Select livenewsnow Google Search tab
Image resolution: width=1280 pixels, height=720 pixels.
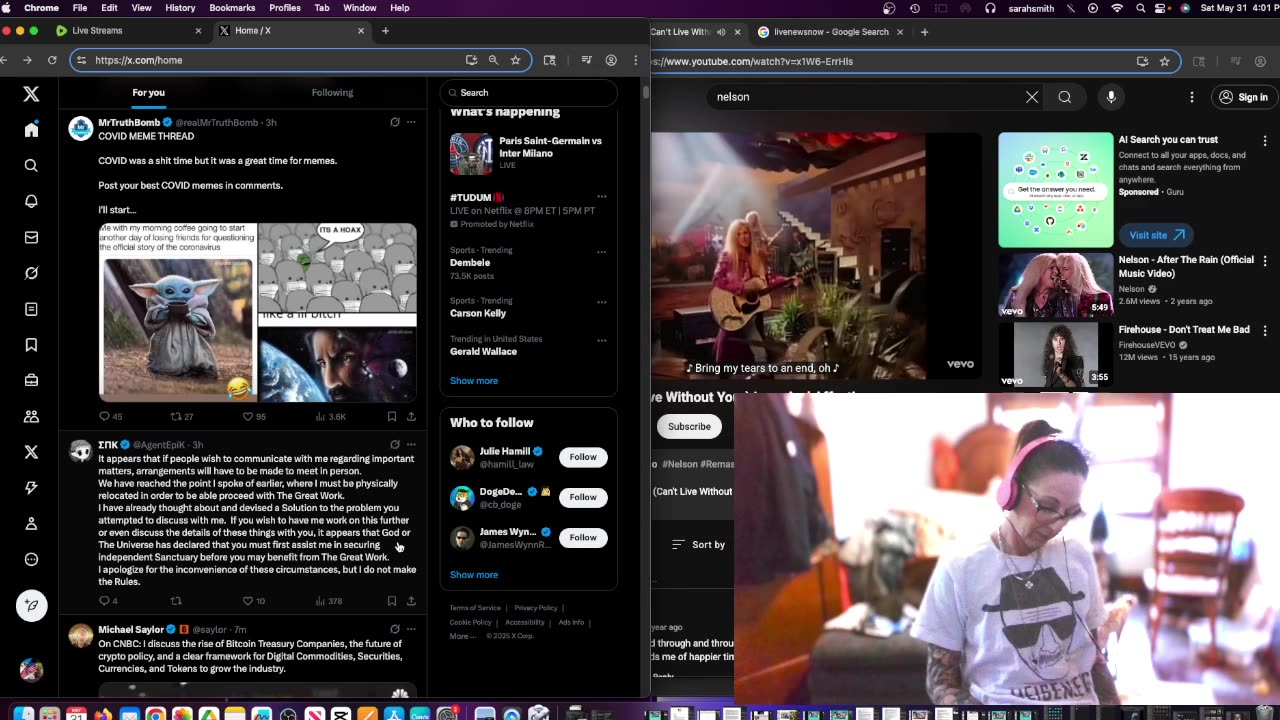(830, 32)
